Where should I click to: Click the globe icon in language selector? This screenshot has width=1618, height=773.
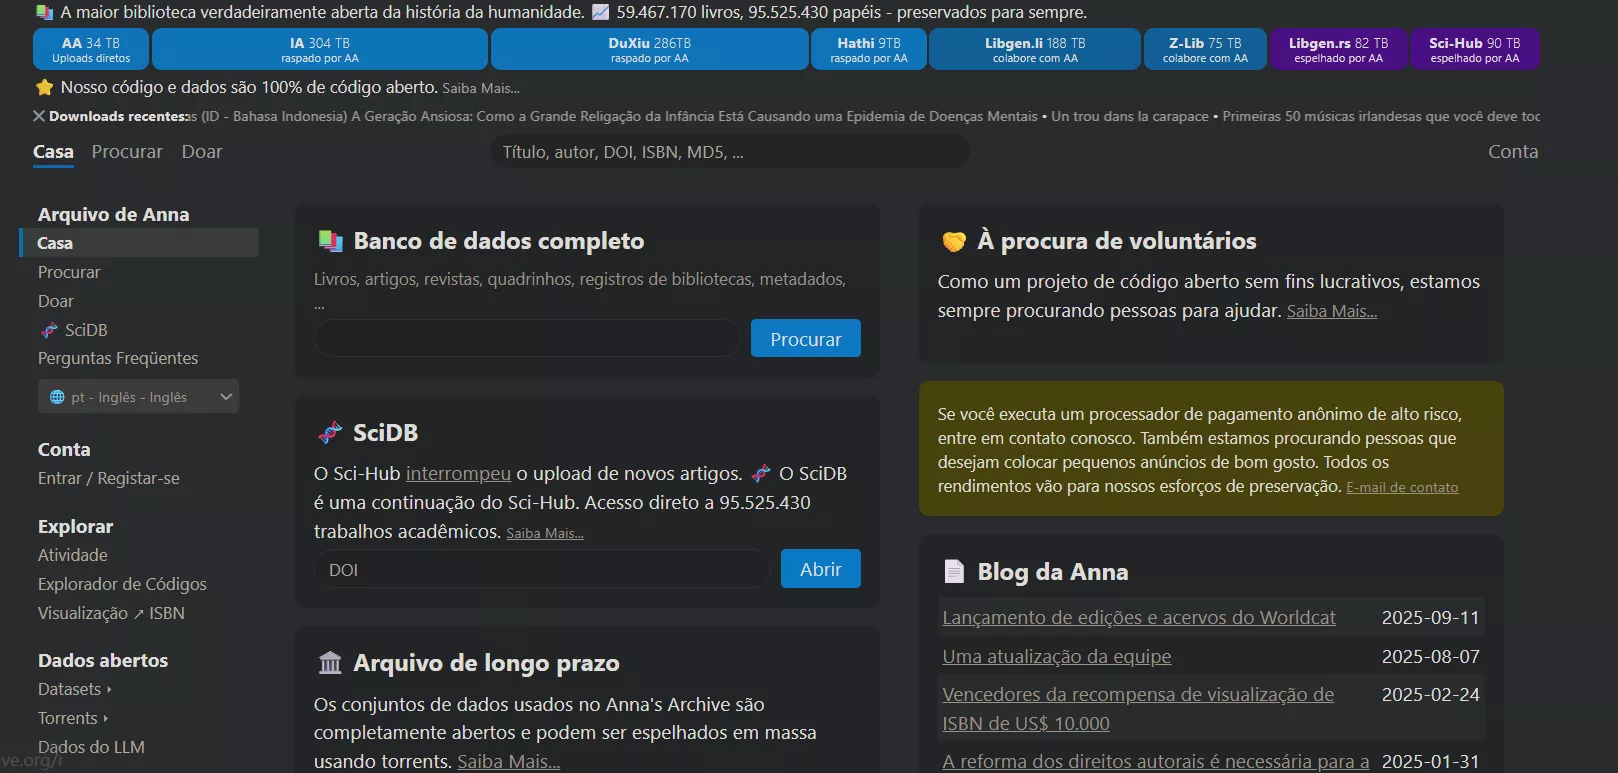pos(57,397)
